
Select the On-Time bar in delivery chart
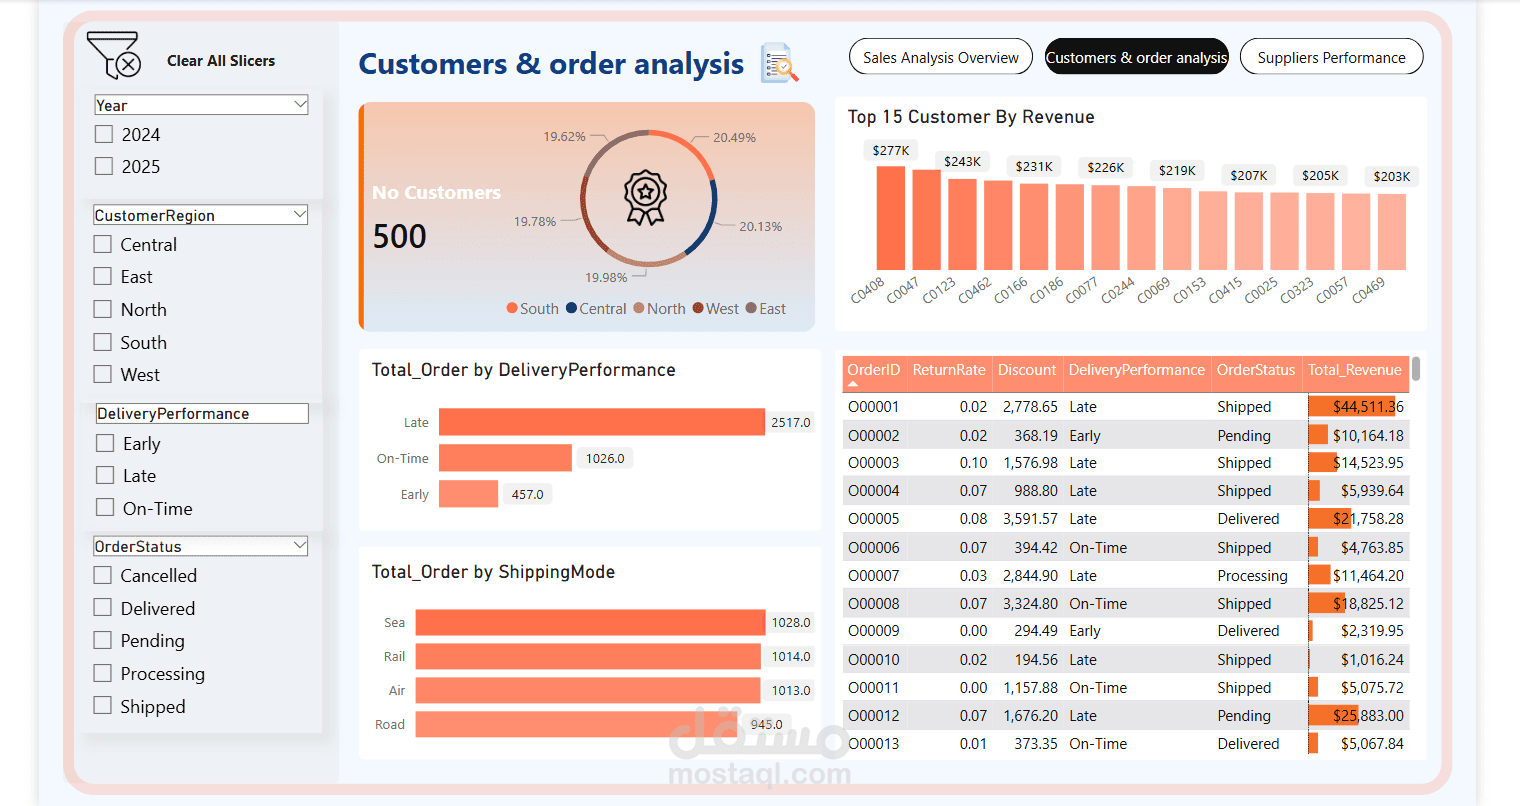pyautogui.click(x=505, y=458)
